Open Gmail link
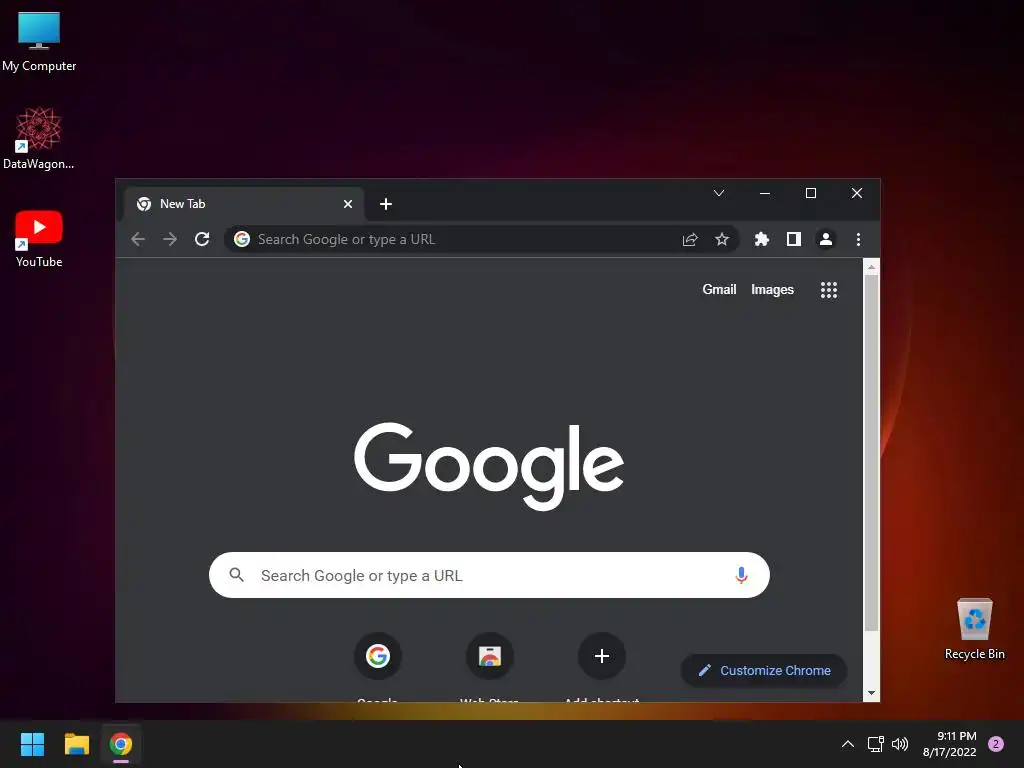This screenshot has width=1024, height=768. 719,290
